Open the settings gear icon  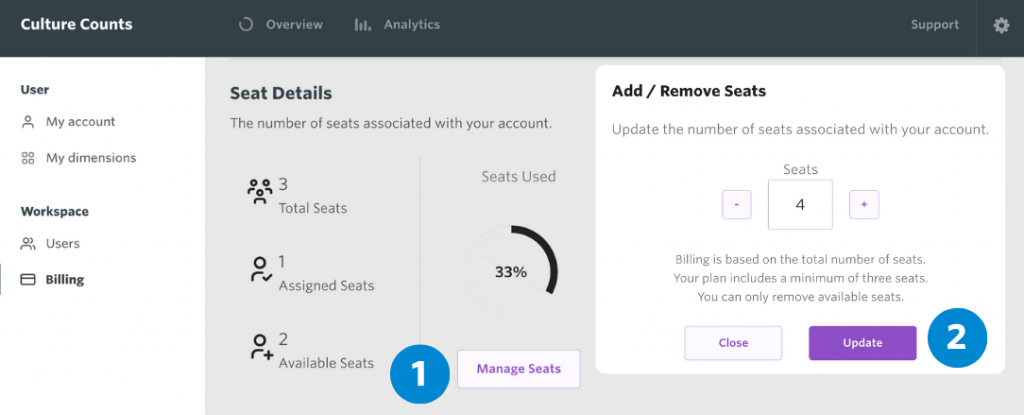pos(1000,25)
